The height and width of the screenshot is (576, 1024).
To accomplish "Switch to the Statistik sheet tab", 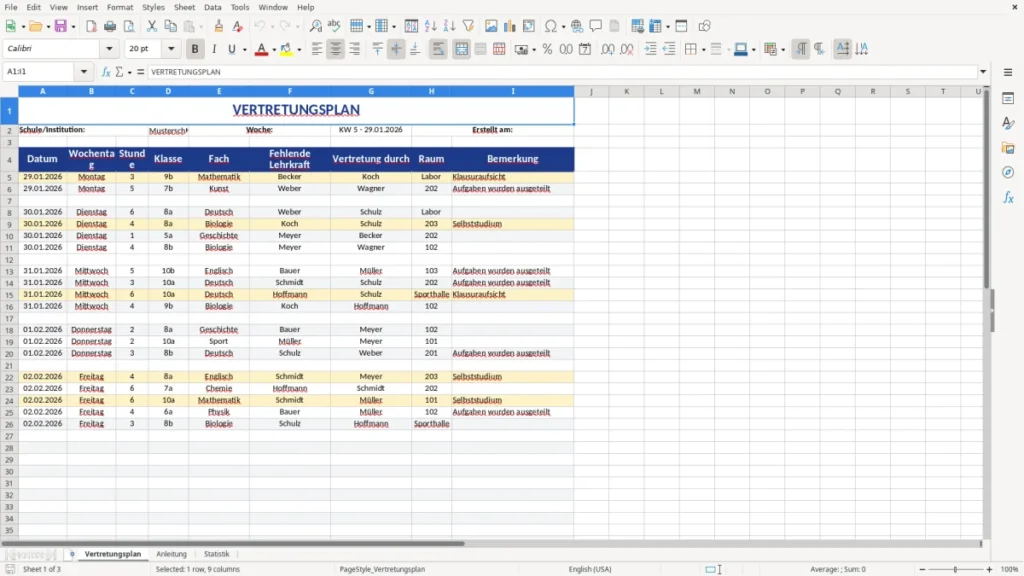I will click(x=216, y=554).
